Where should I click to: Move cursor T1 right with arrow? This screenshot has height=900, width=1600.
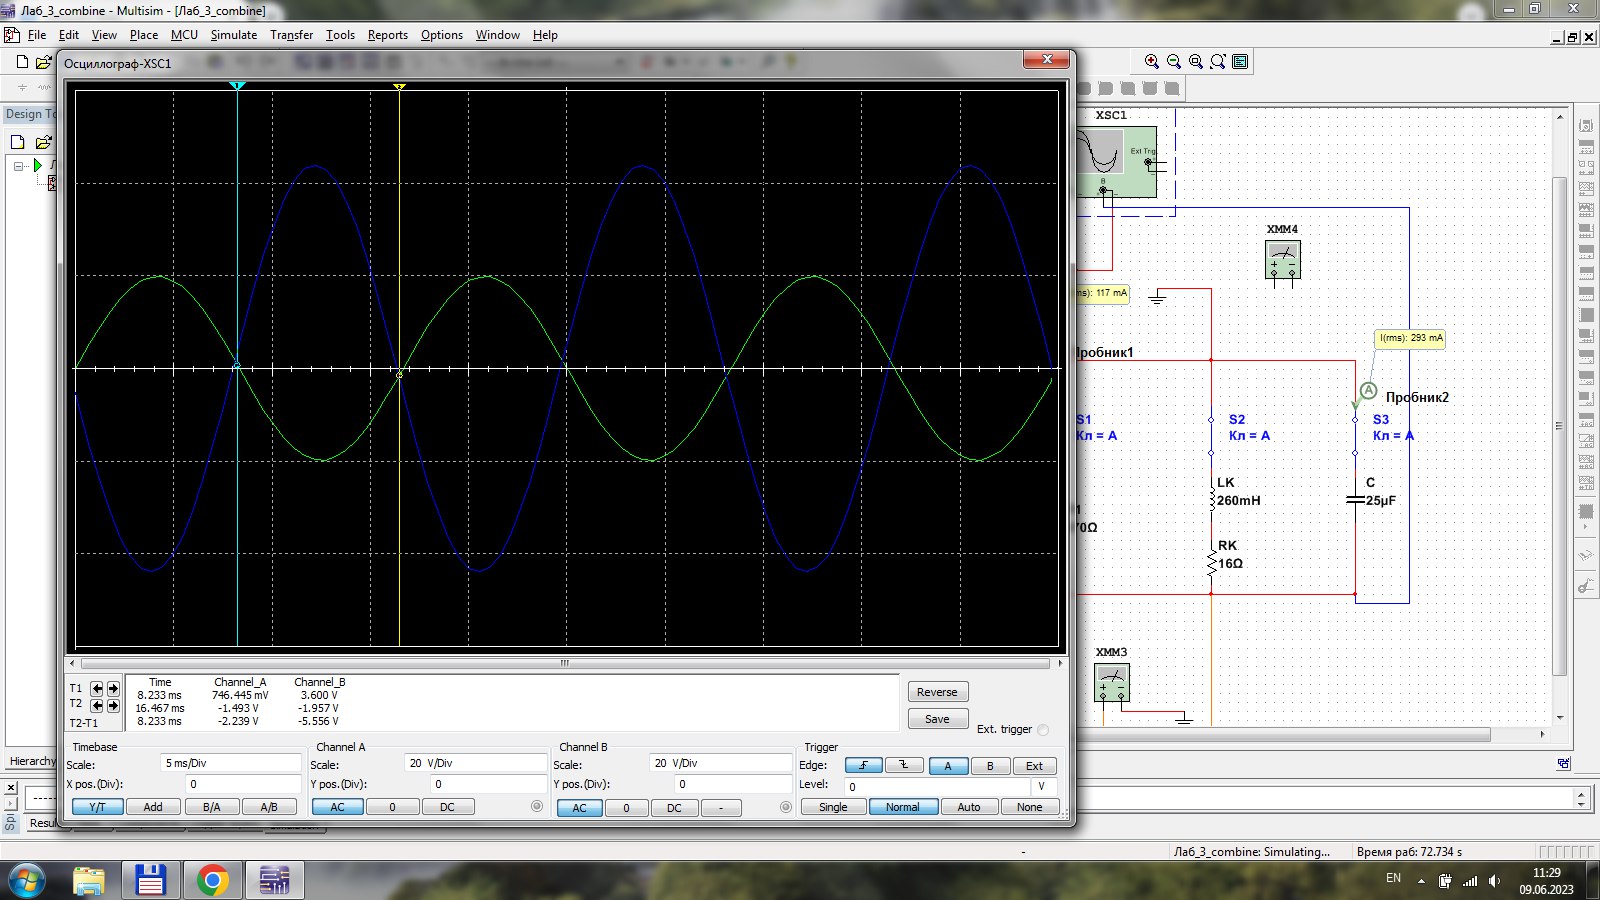(x=113, y=688)
